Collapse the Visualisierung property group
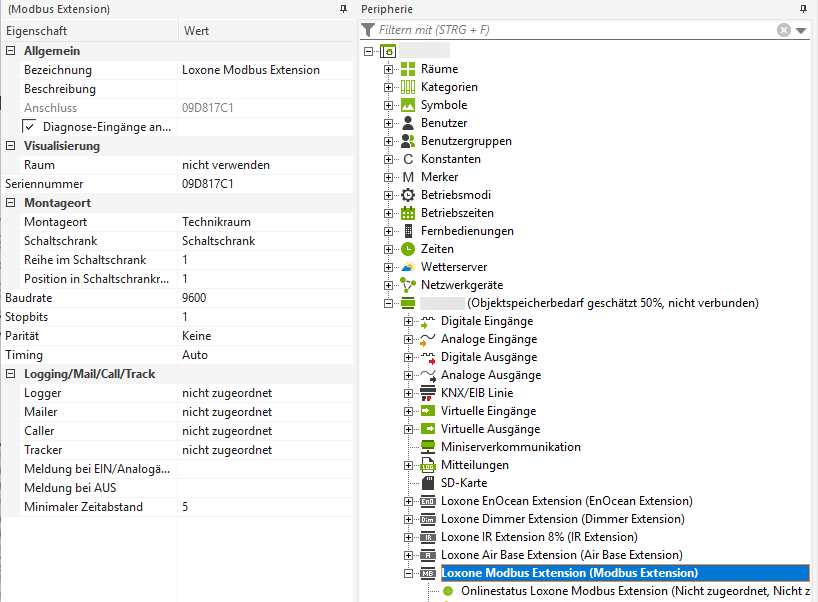Image resolution: width=818 pixels, height=602 pixels. (10, 146)
